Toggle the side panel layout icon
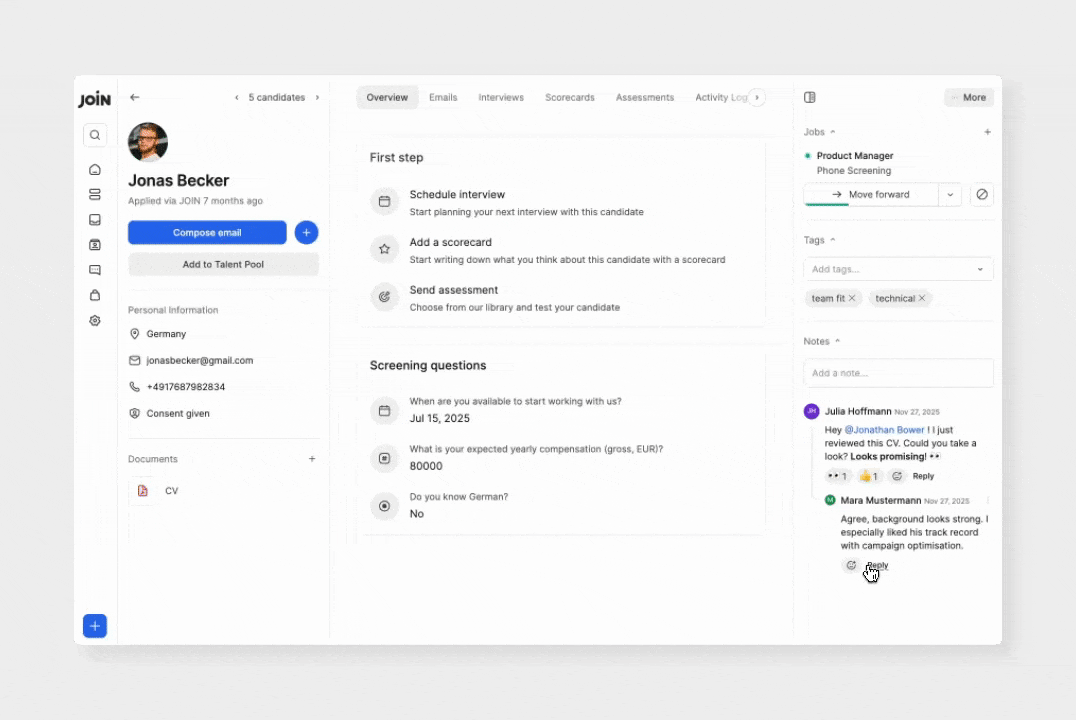Screen dimensions: 1076x720 click(810, 98)
